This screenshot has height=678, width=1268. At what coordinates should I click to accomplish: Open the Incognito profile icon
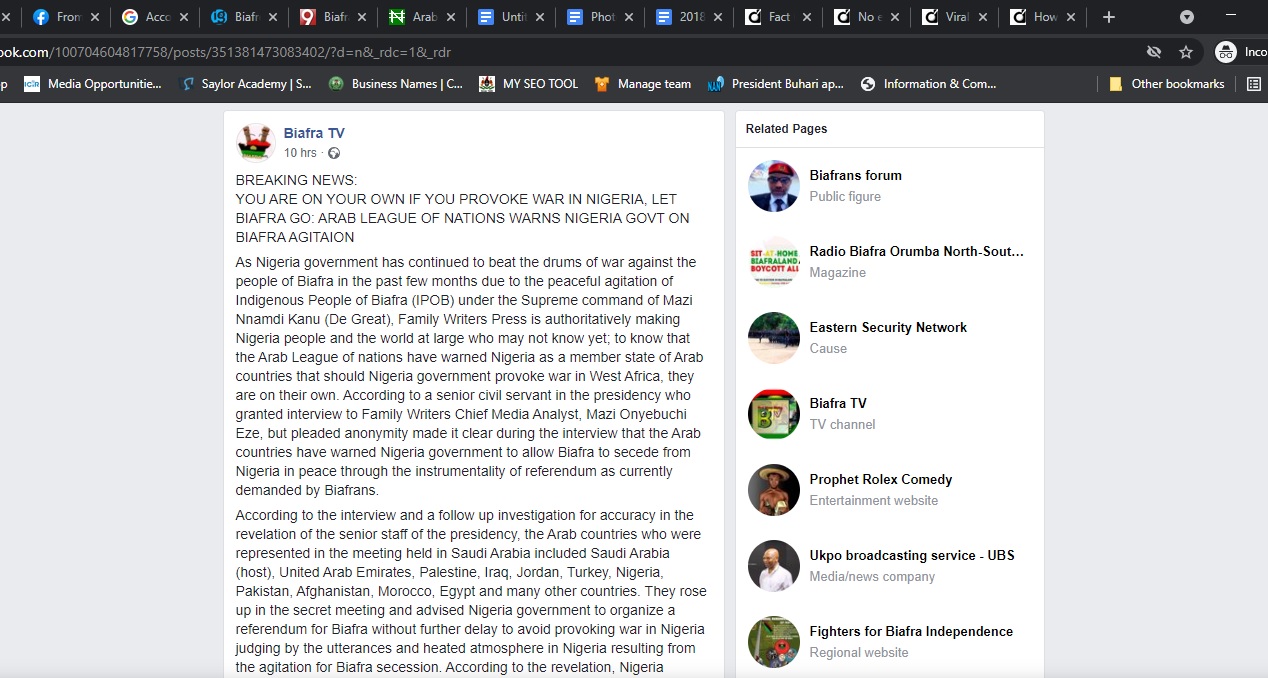pyautogui.click(x=1226, y=52)
